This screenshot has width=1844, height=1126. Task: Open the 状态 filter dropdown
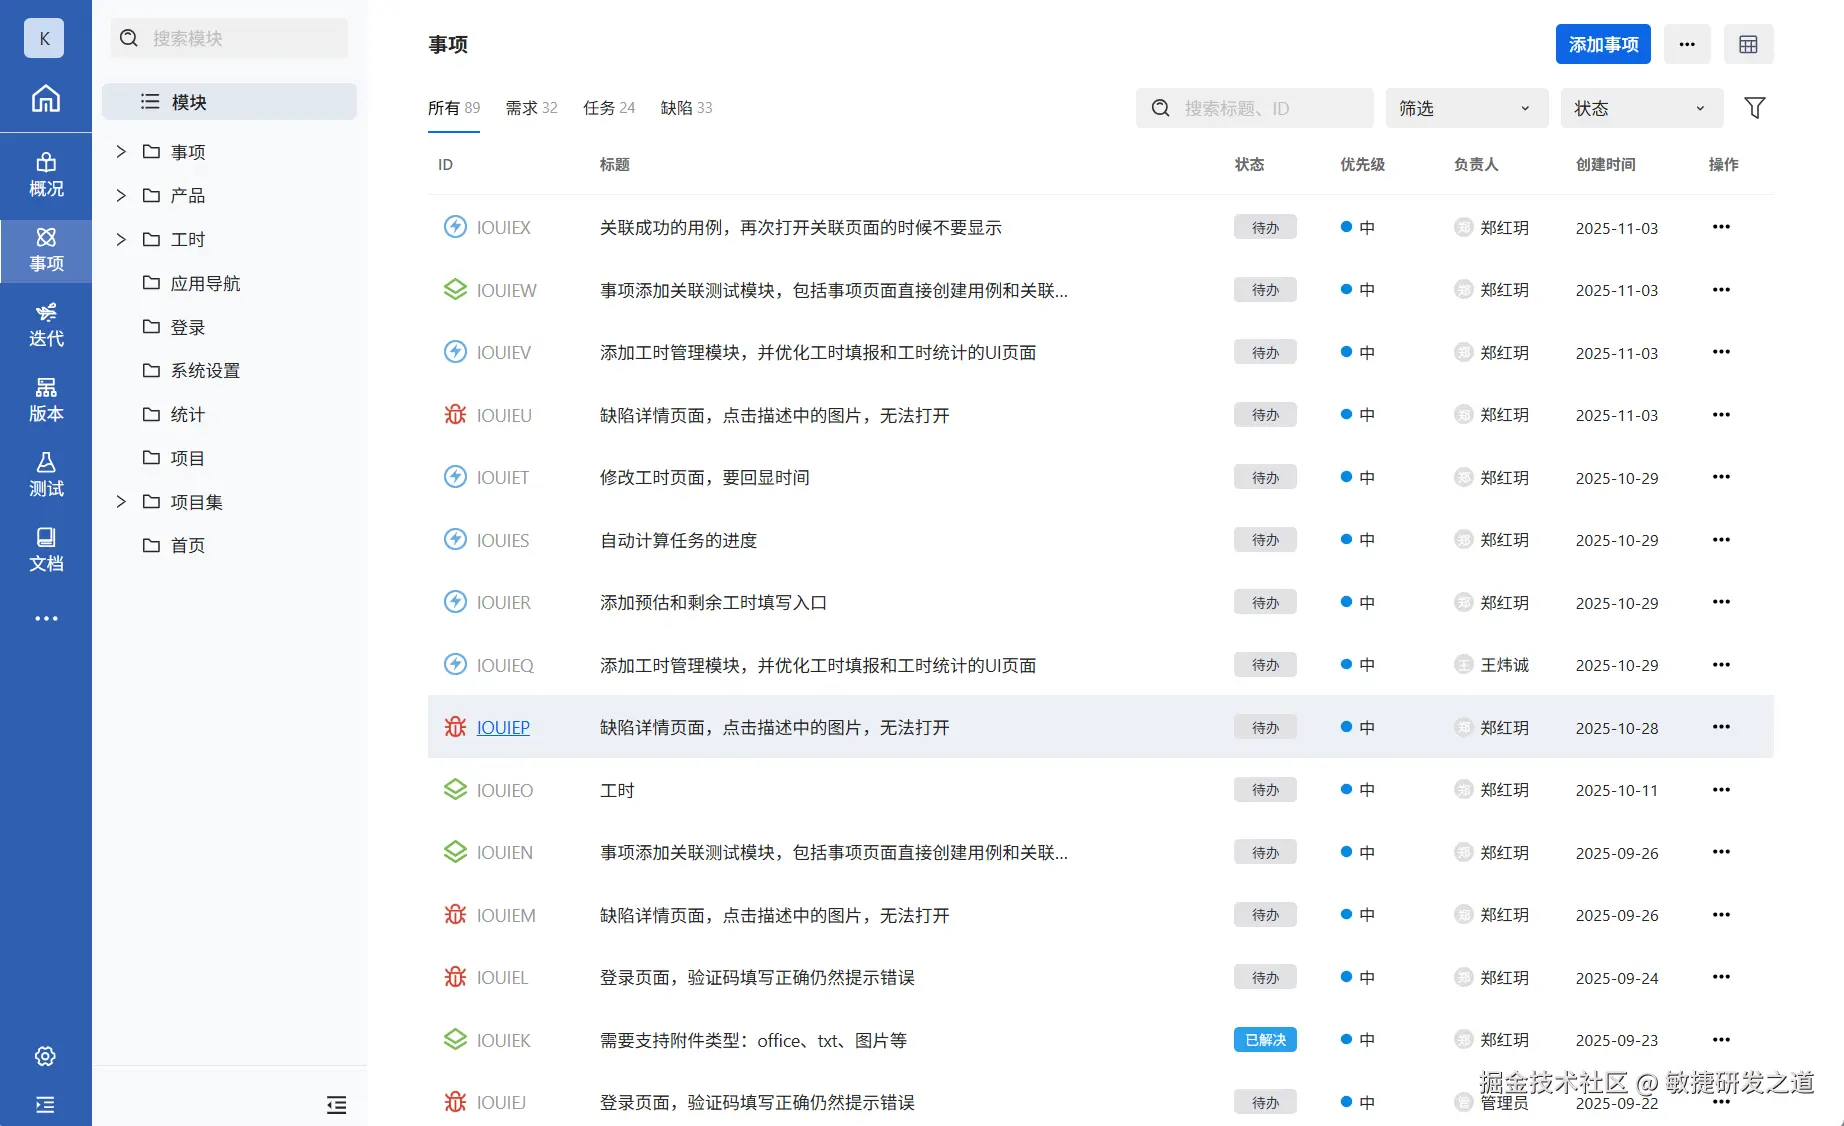point(1642,108)
